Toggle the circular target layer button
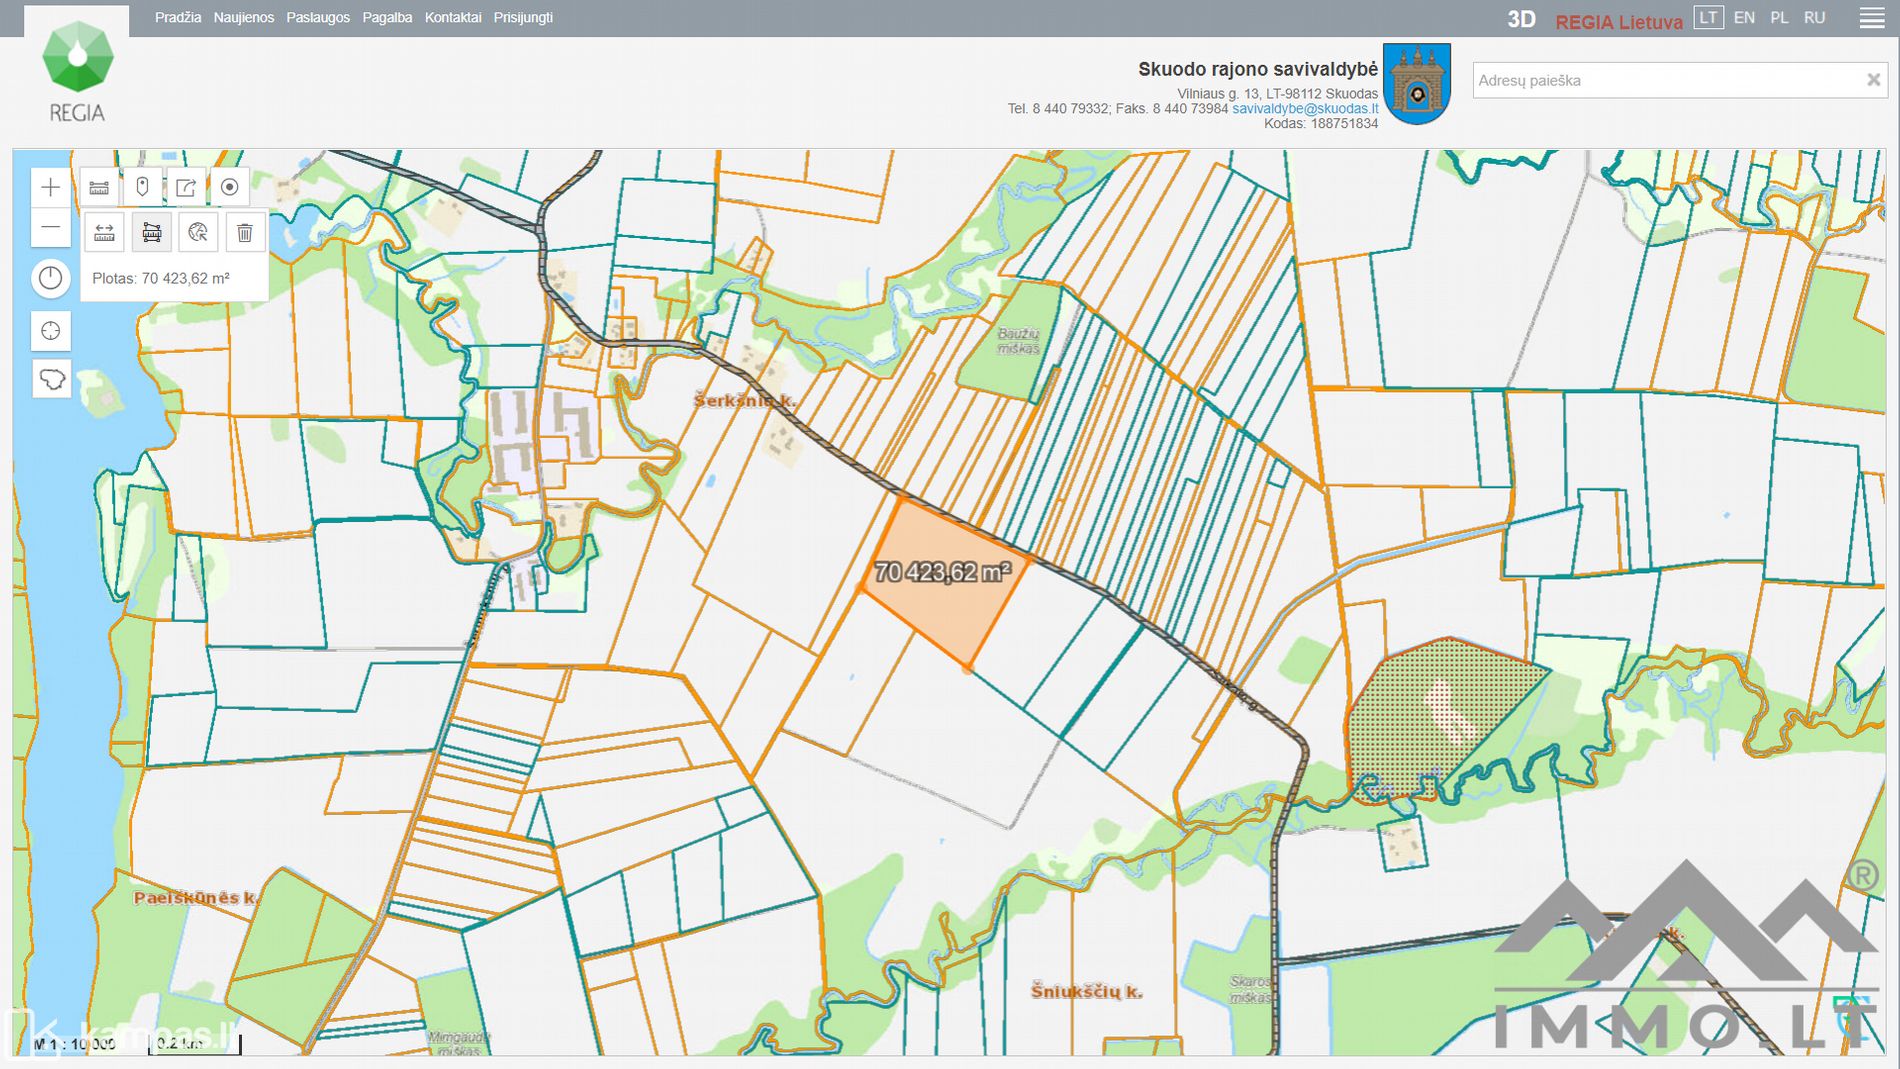This screenshot has width=1900, height=1069. (229, 187)
